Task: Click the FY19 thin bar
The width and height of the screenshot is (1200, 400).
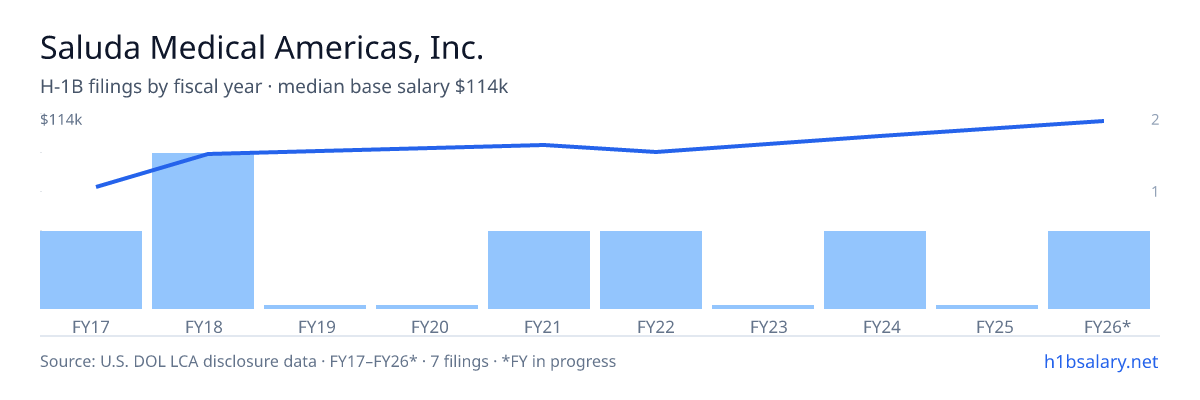Action: (315, 307)
